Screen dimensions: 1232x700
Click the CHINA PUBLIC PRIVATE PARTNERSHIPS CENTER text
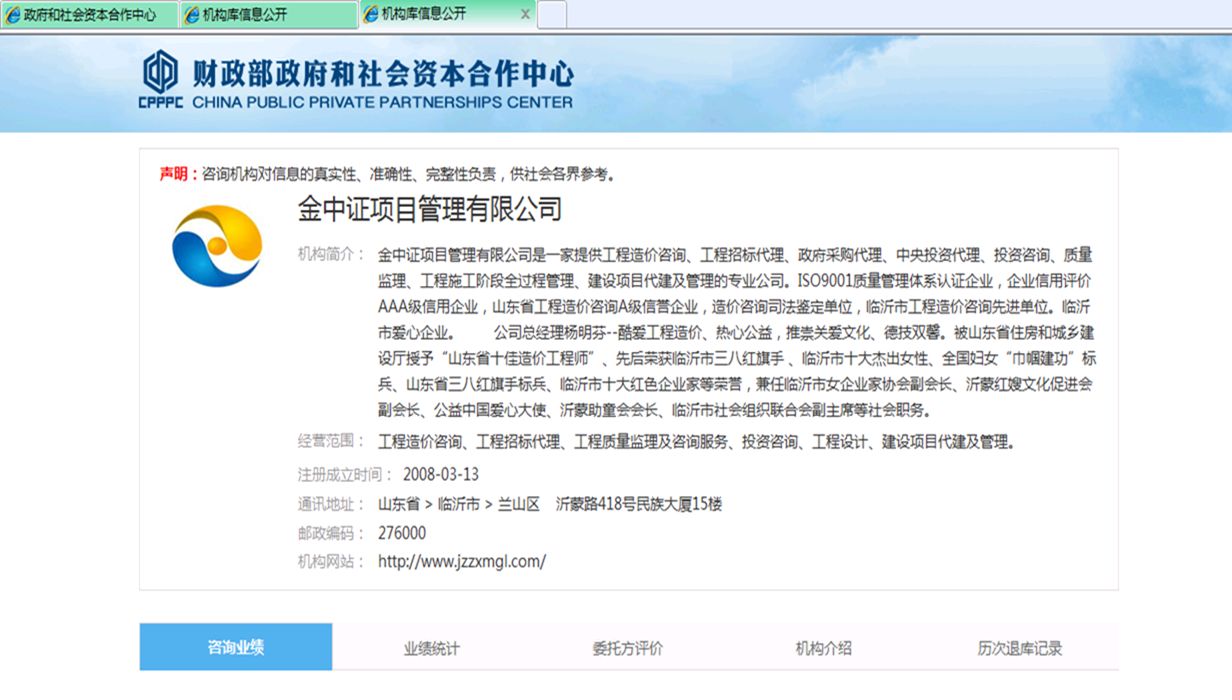point(383,102)
